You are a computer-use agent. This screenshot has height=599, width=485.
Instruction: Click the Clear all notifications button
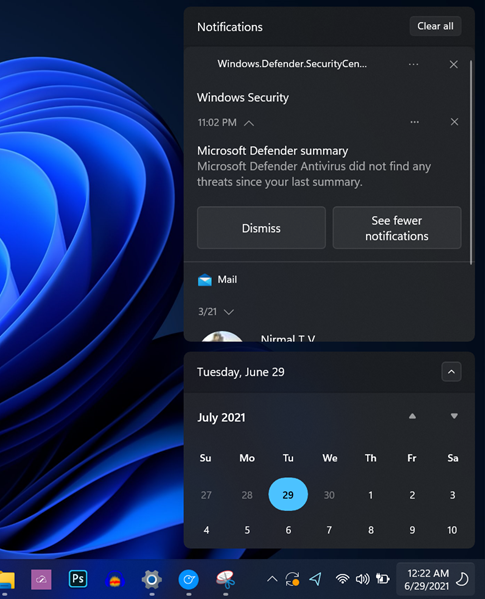click(x=435, y=26)
